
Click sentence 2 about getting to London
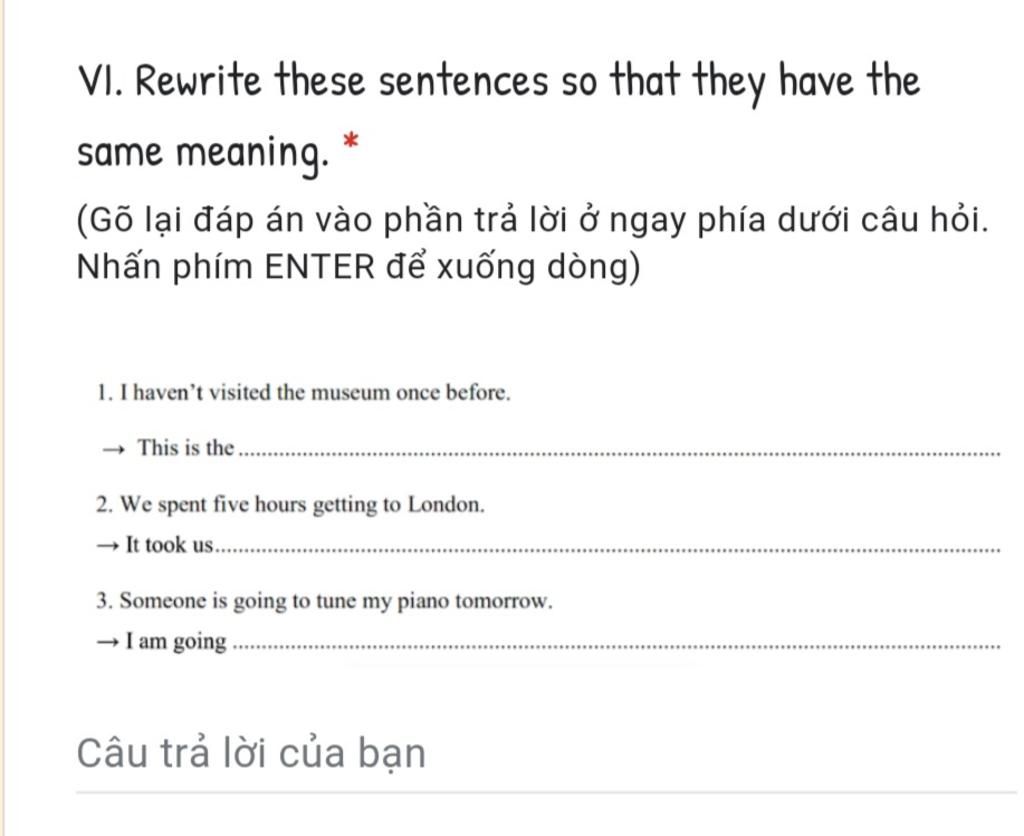[291, 506]
